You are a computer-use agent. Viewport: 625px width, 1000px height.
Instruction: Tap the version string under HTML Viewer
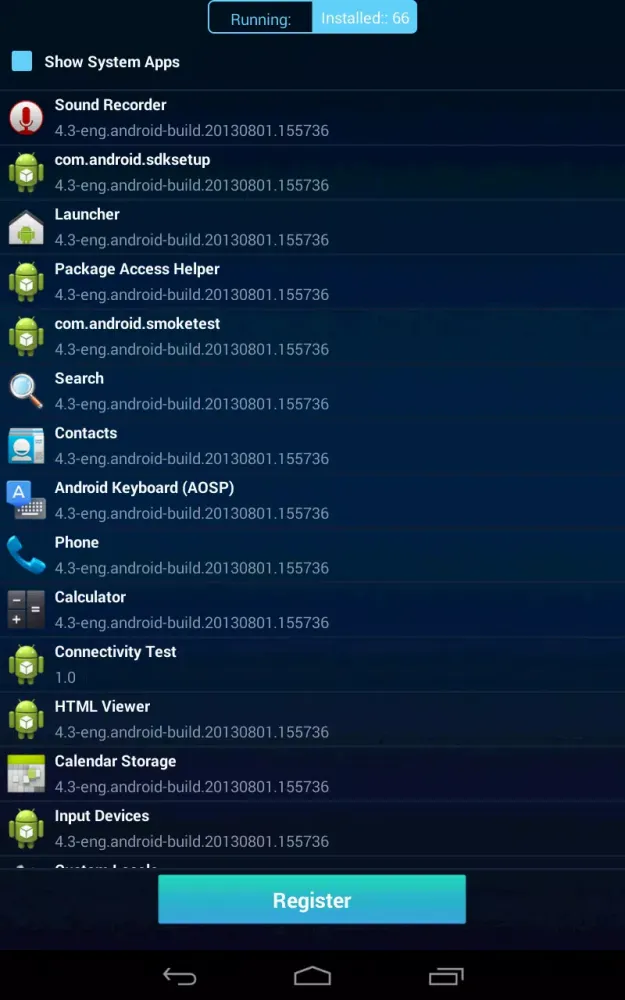pyautogui.click(x=192, y=732)
